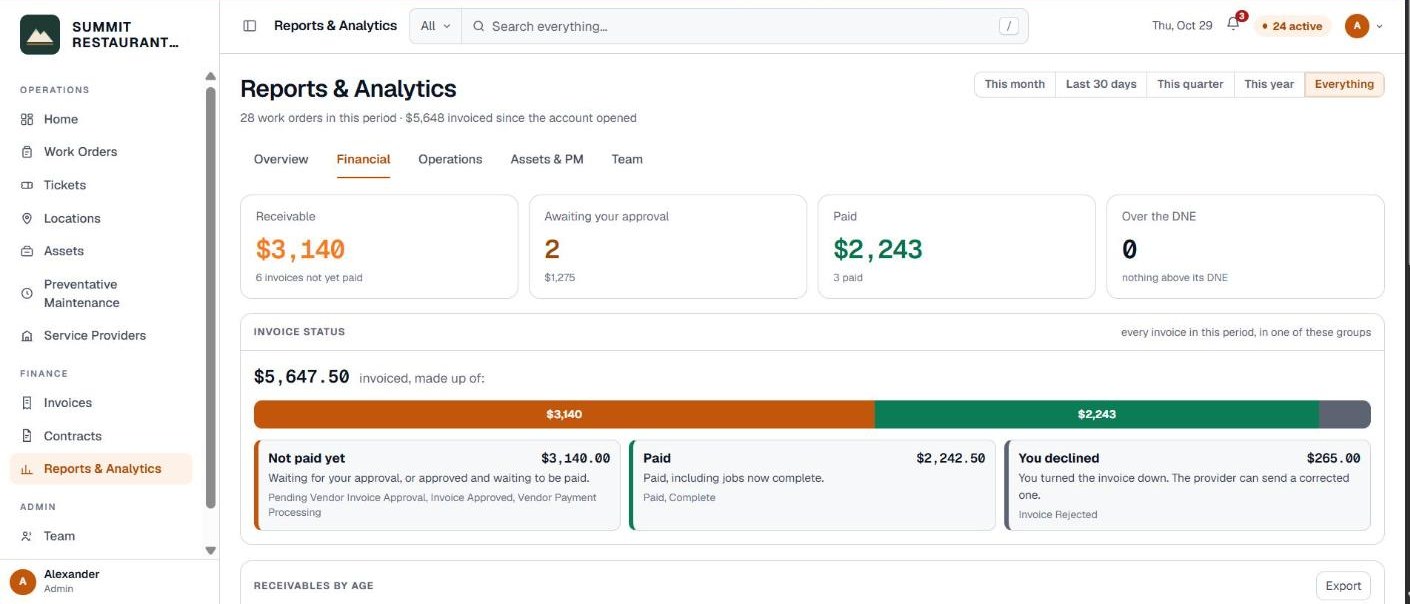Screen dimensions: 1410x604
Task: Click the green $2,243 bar segment
Action: coord(1097,414)
